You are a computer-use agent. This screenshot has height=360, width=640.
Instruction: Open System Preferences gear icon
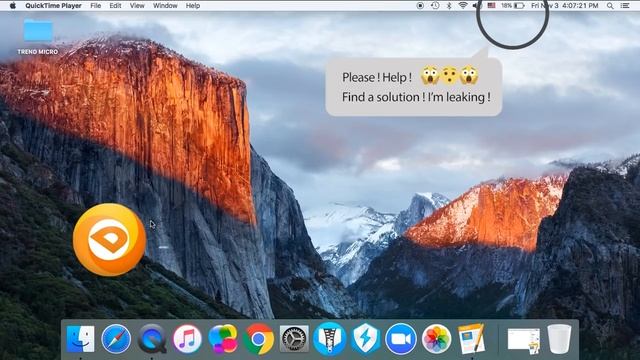click(x=294, y=339)
